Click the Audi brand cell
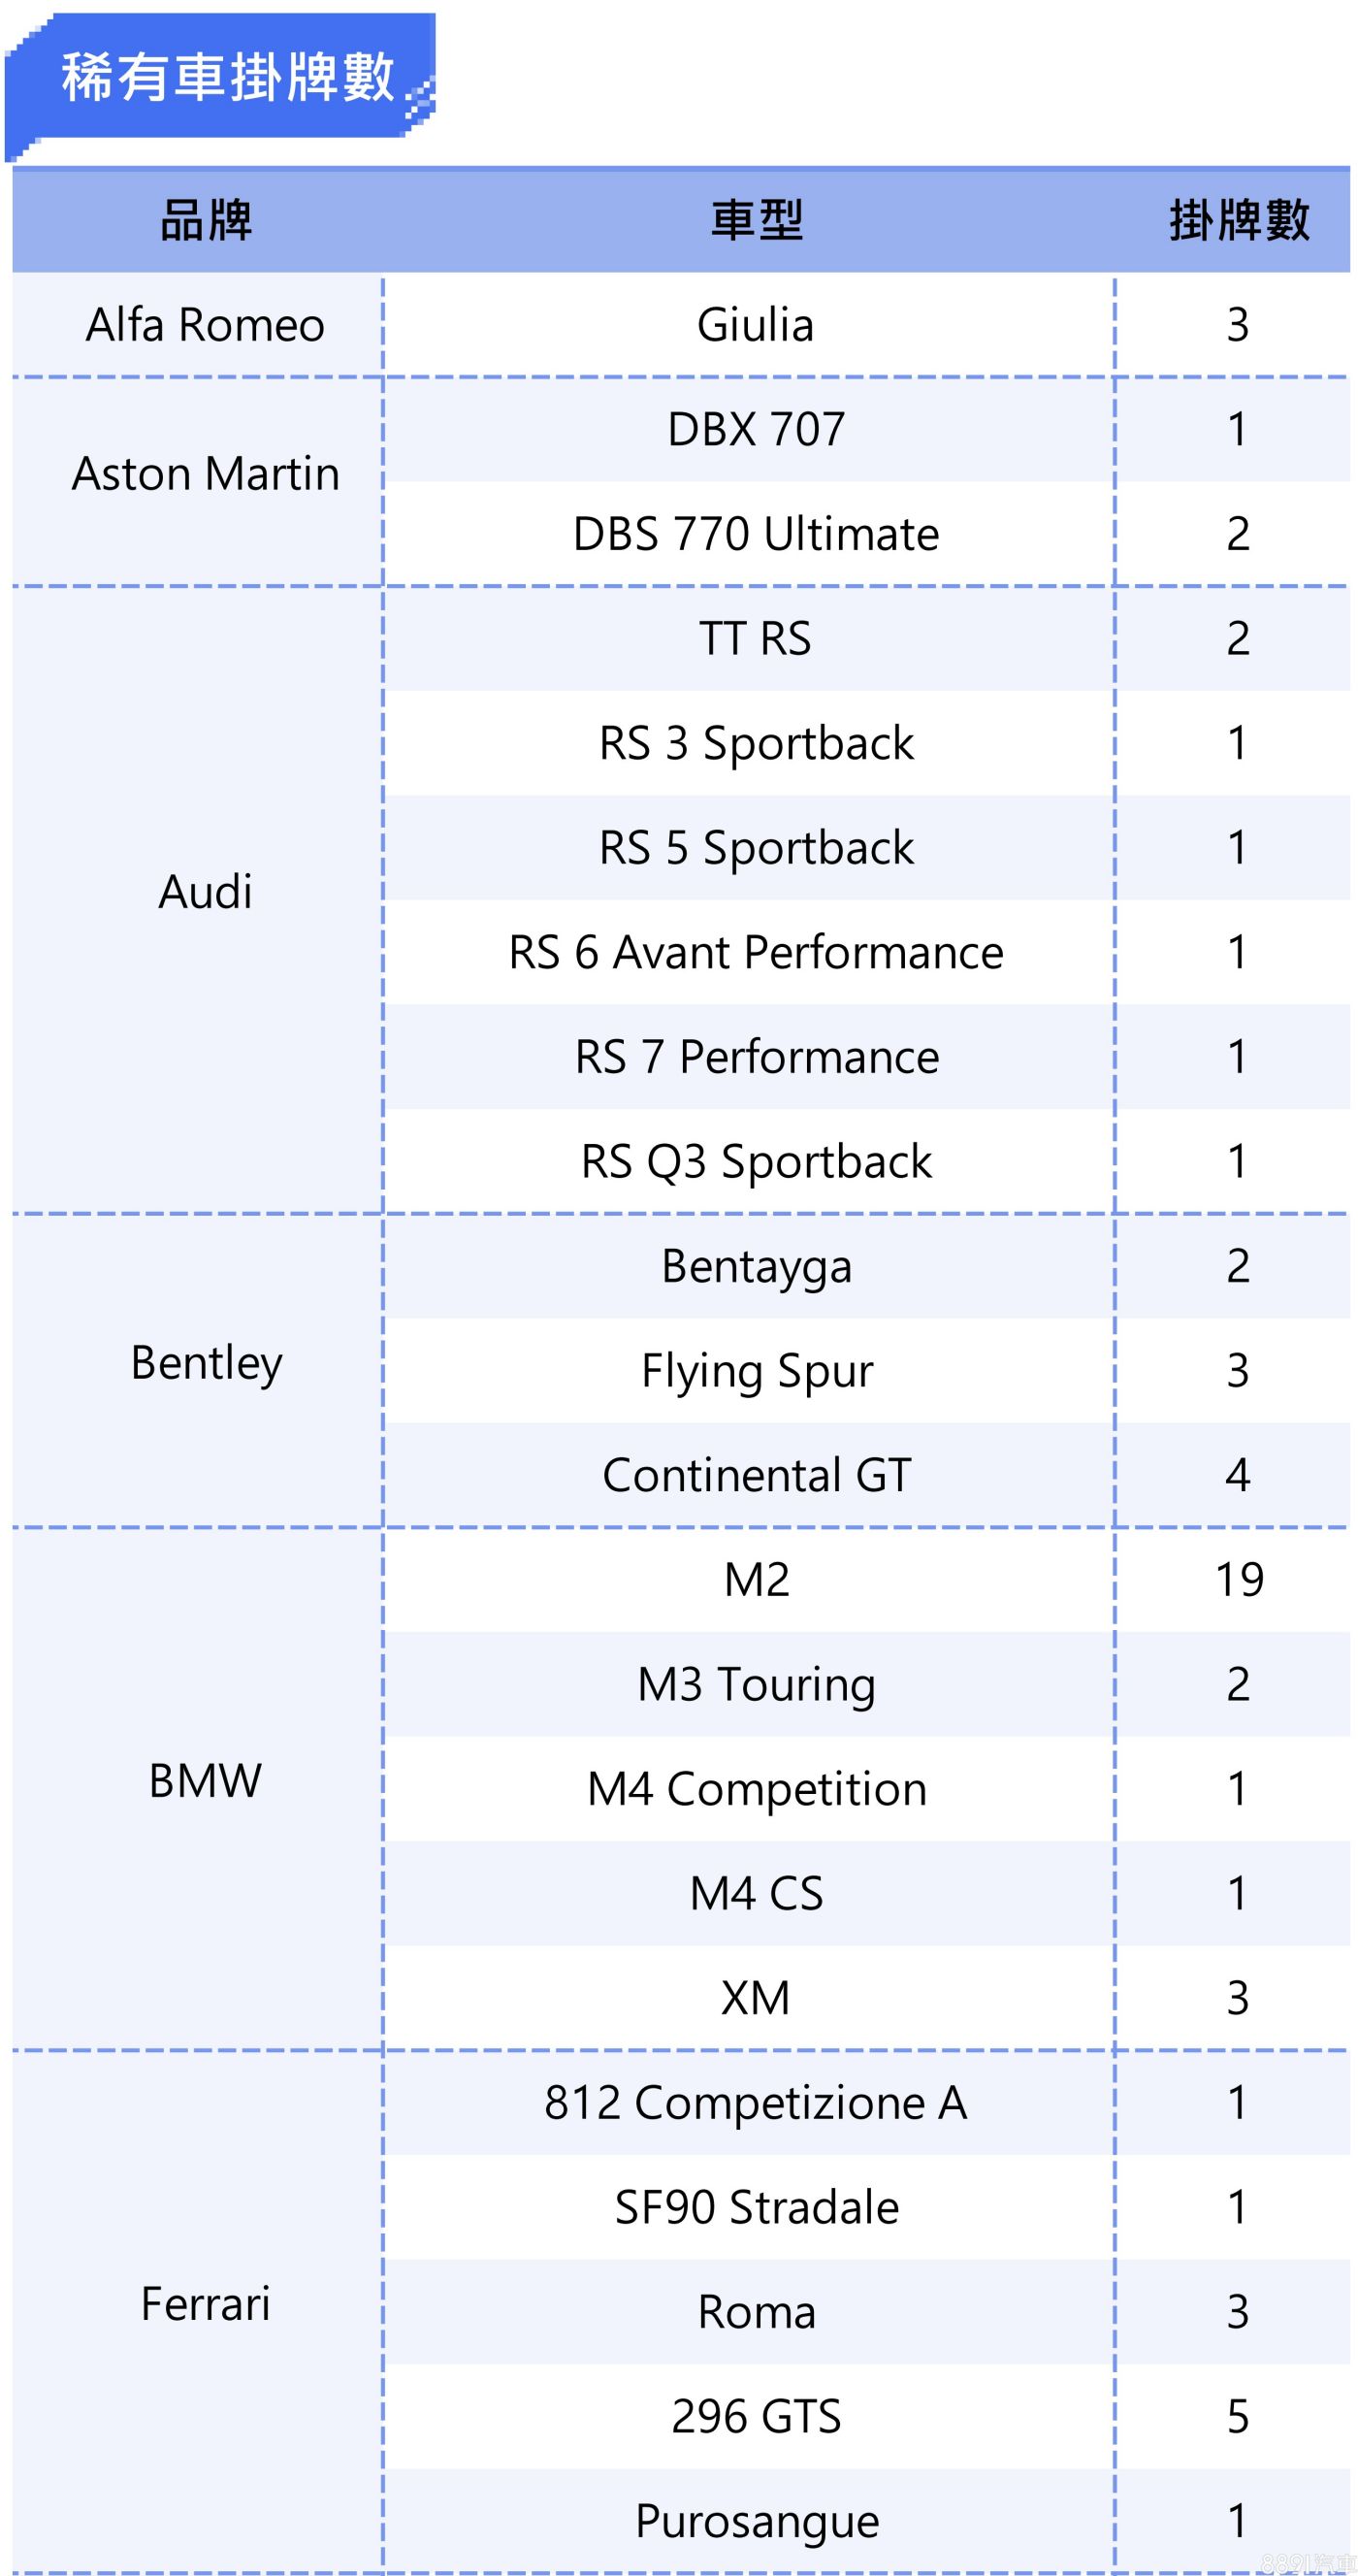Viewport: 1358px width, 2576px height. (x=205, y=892)
